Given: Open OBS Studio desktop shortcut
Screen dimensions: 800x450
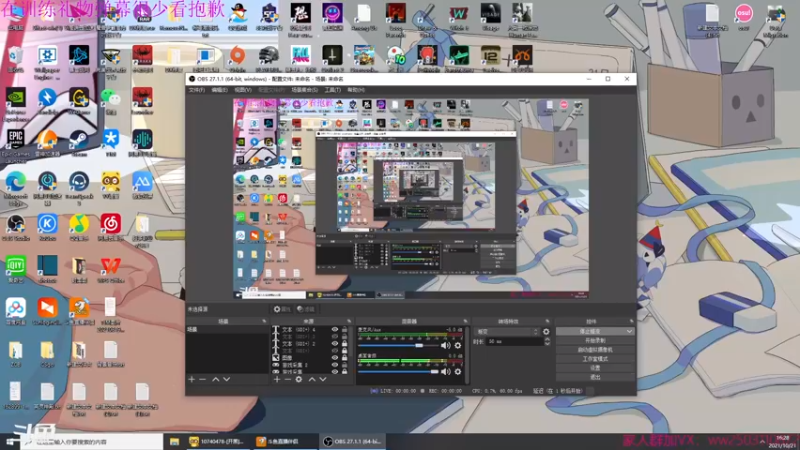Looking at the screenshot, I should point(15,227).
